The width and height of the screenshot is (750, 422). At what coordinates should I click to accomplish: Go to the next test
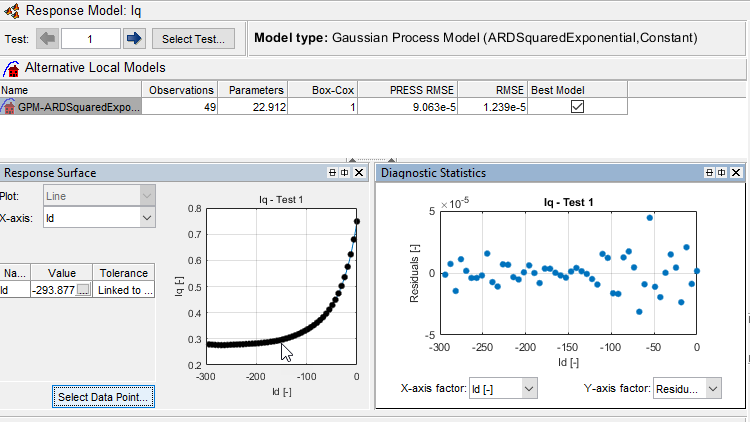tap(134, 39)
